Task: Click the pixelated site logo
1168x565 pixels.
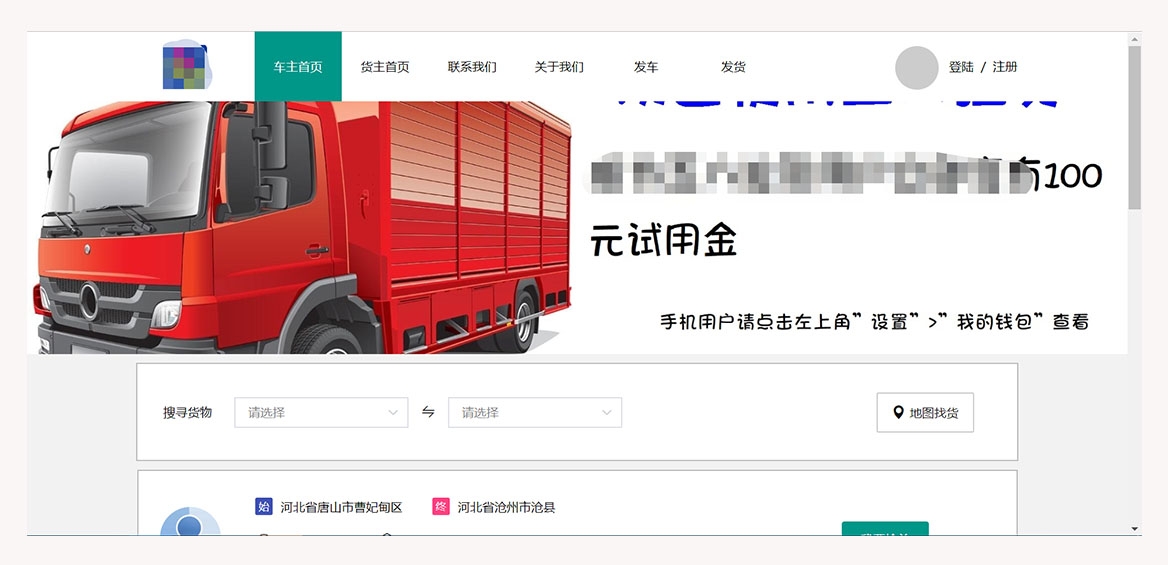Action: tap(186, 66)
